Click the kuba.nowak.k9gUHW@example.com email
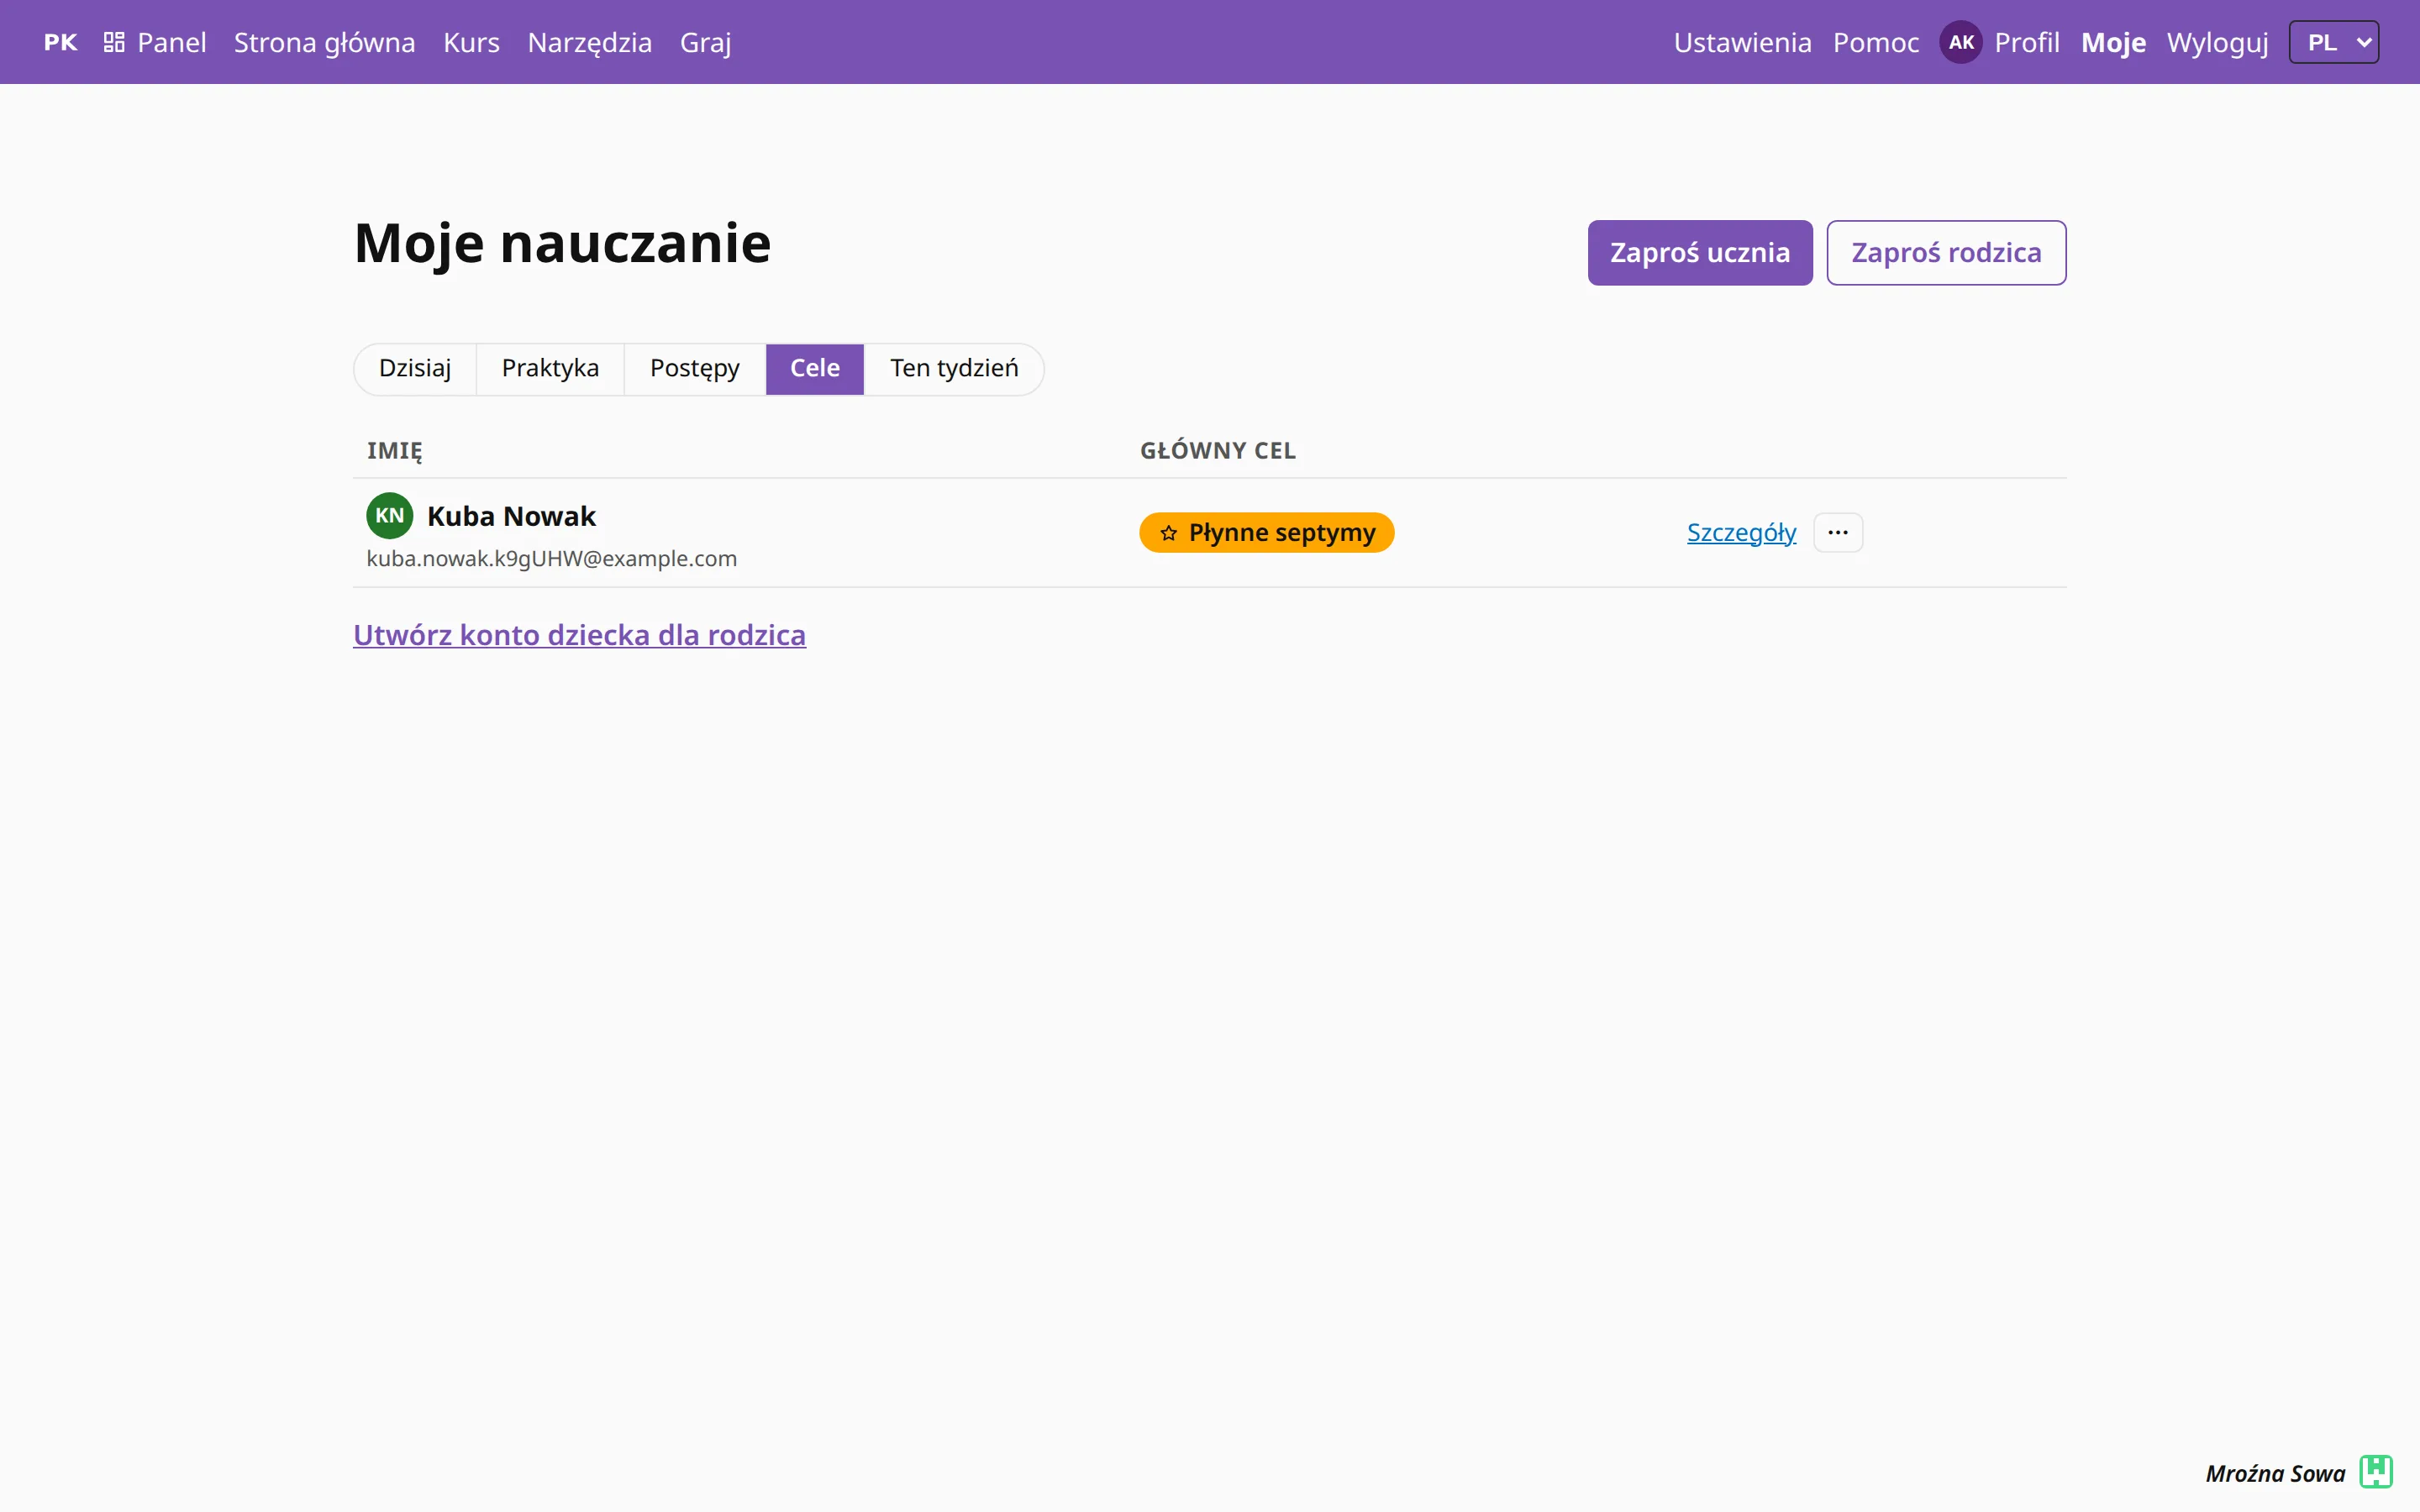This screenshot has width=2420, height=1512. 551,559
